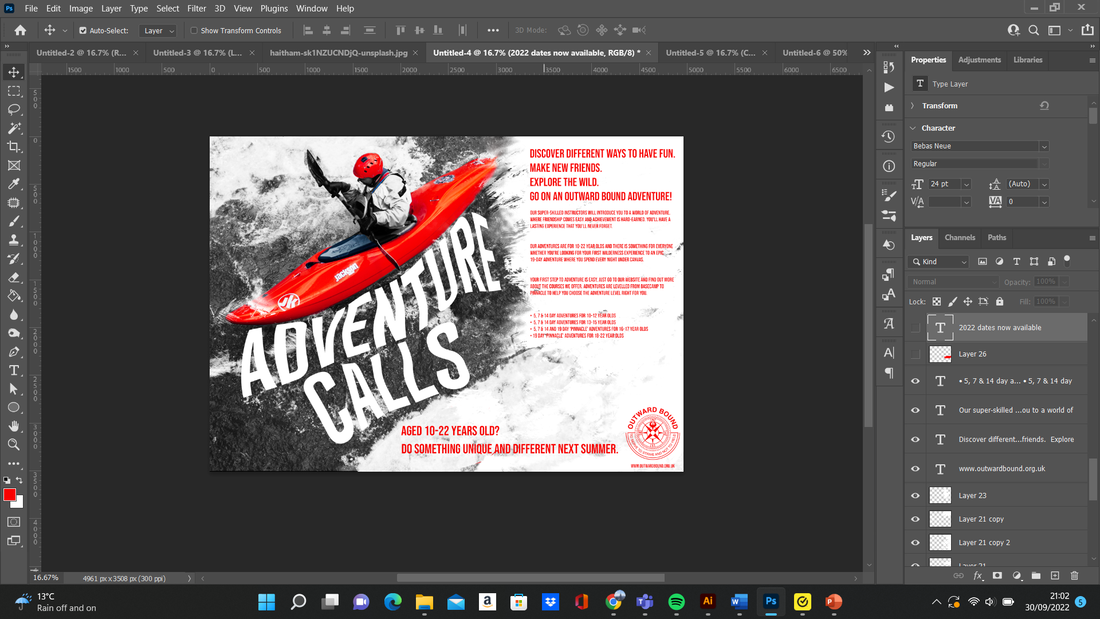Click the Layer 26 thumbnail
Screen dimensions: 1100x619
940,354
